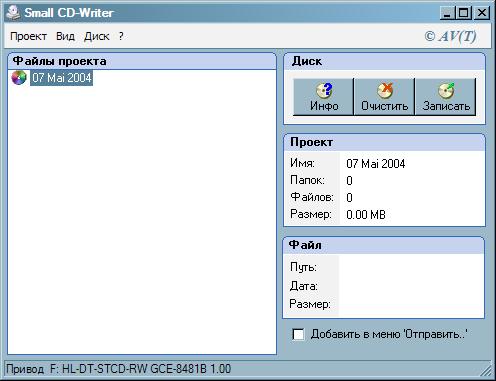Click the drive name HL-DT-STCD-RW in status bar

point(106,369)
